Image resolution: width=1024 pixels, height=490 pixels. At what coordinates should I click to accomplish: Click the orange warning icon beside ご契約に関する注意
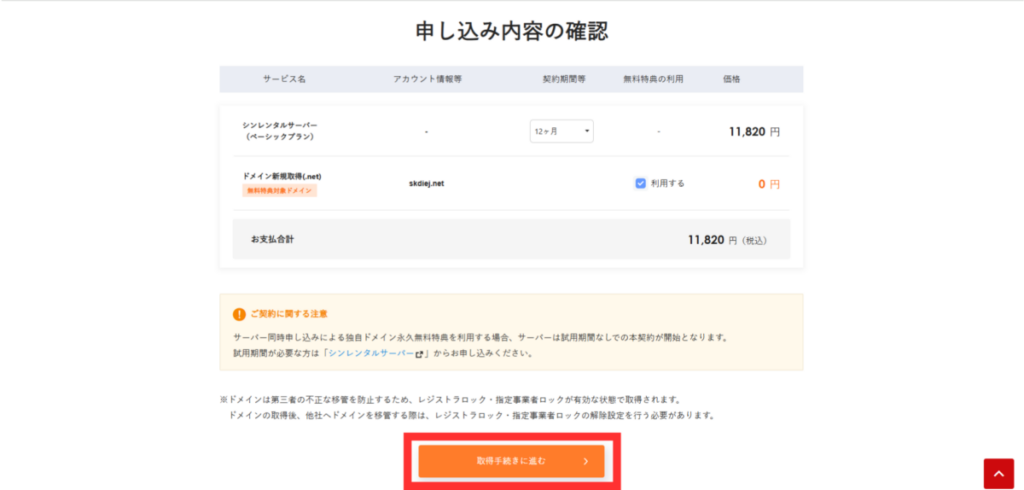(239, 314)
